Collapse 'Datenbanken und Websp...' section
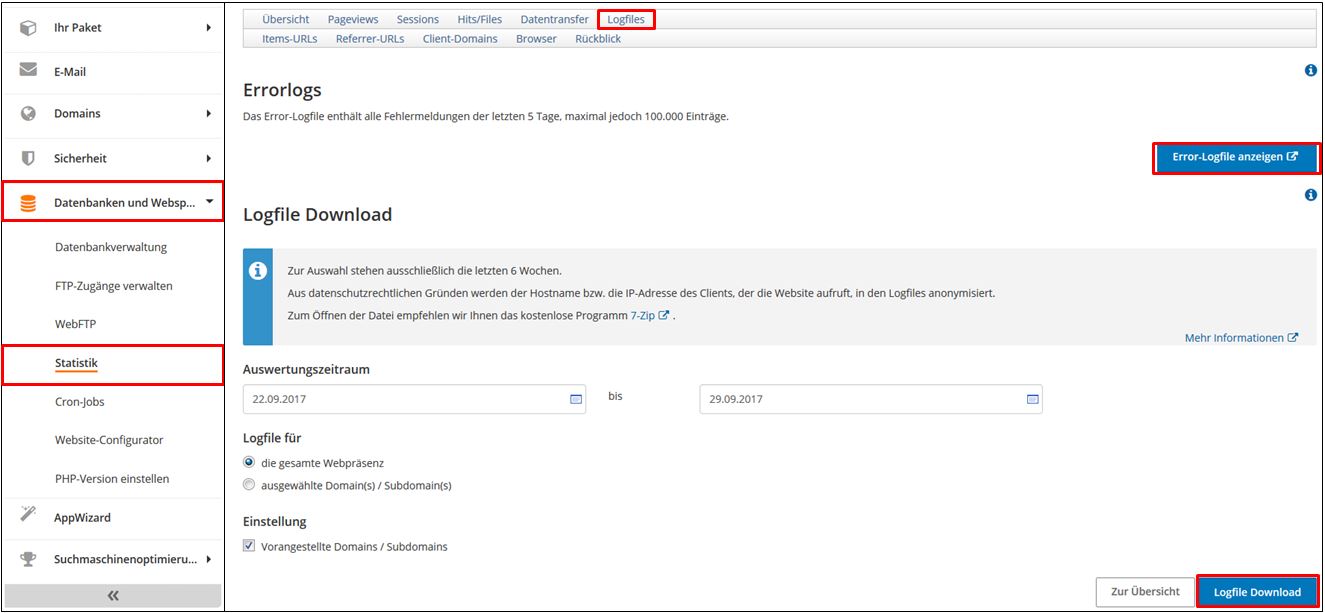This screenshot has width=1325, height=613. (209, 202)
